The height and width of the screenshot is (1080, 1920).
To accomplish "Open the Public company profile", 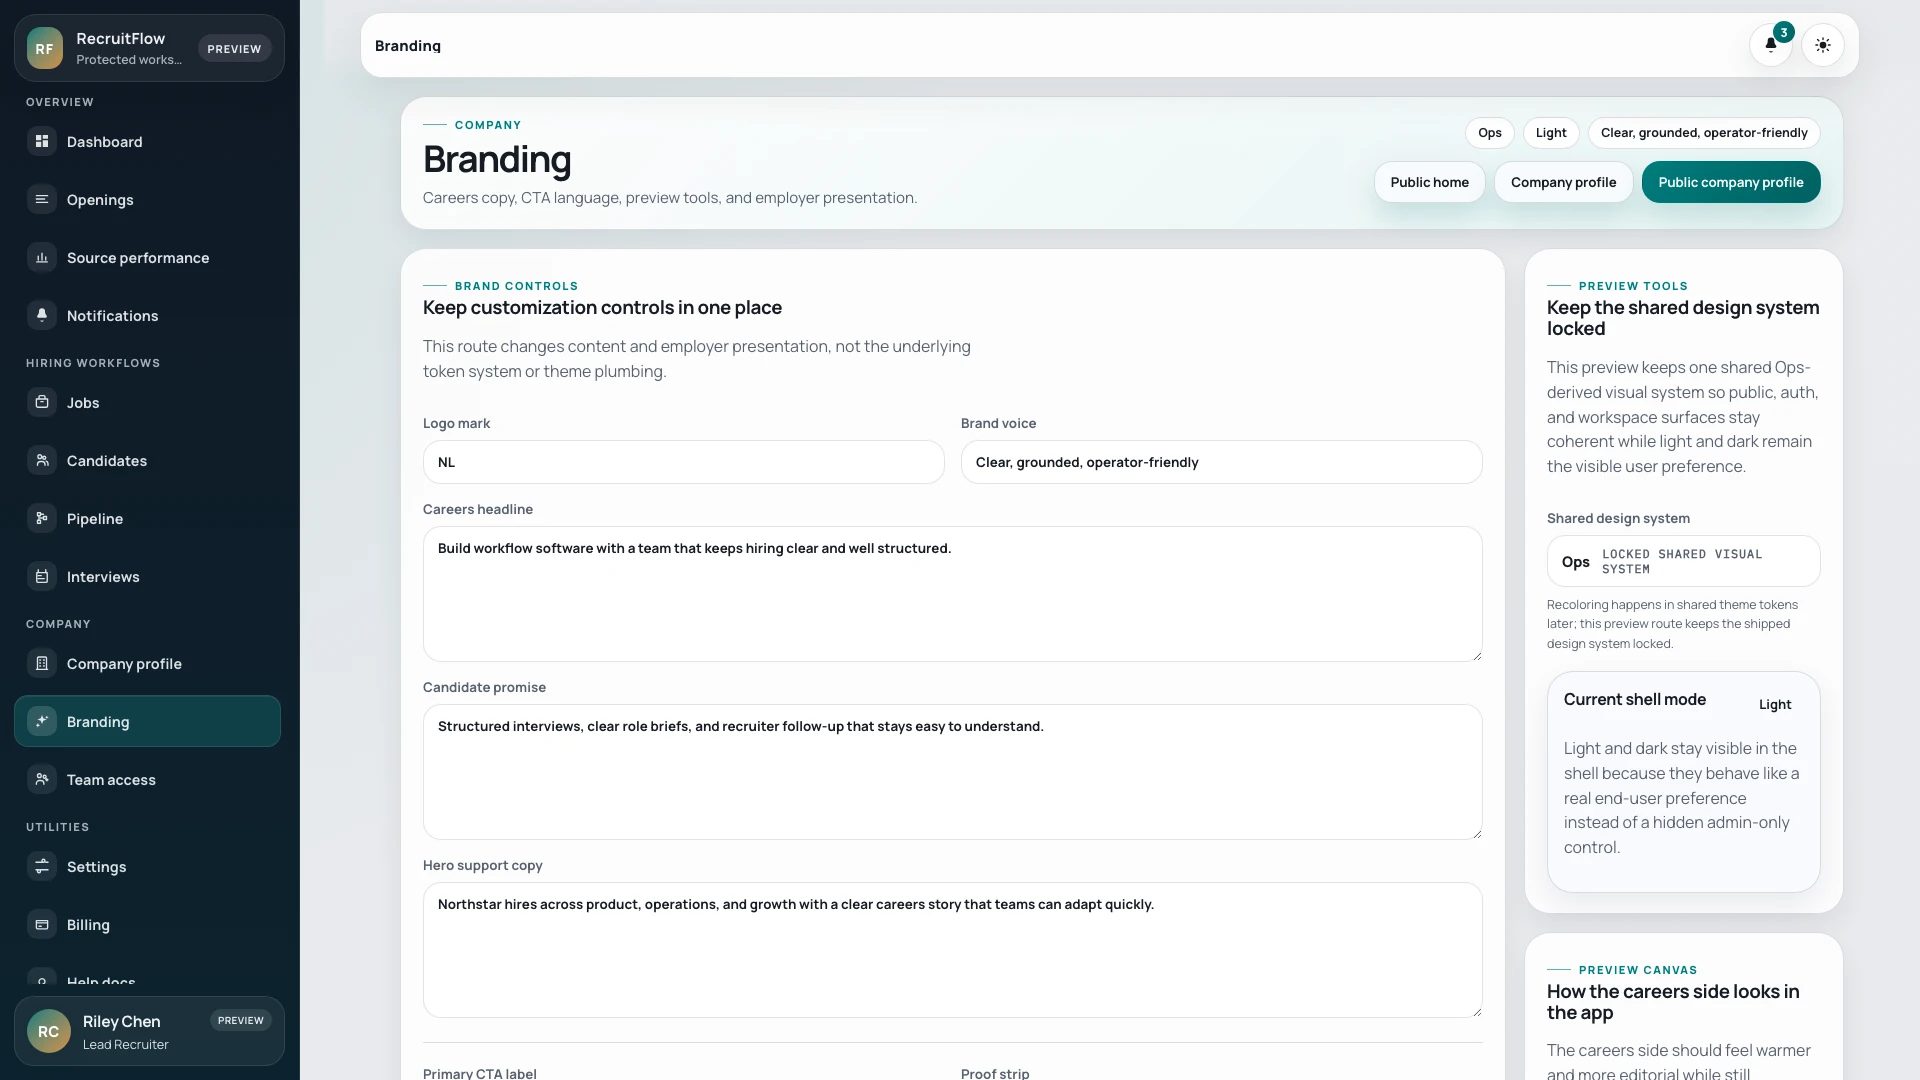I will (x=1730, y=182).
